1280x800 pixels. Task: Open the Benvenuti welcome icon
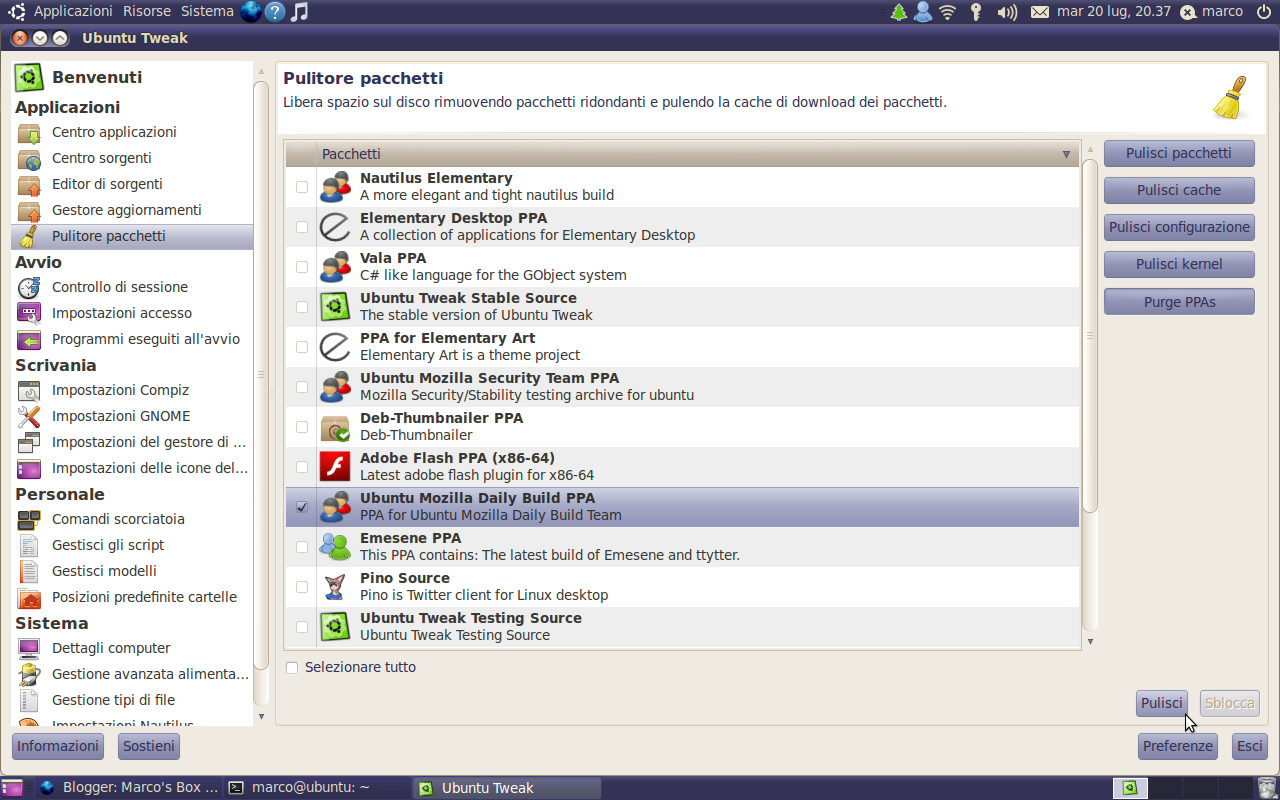click(29, 77)
